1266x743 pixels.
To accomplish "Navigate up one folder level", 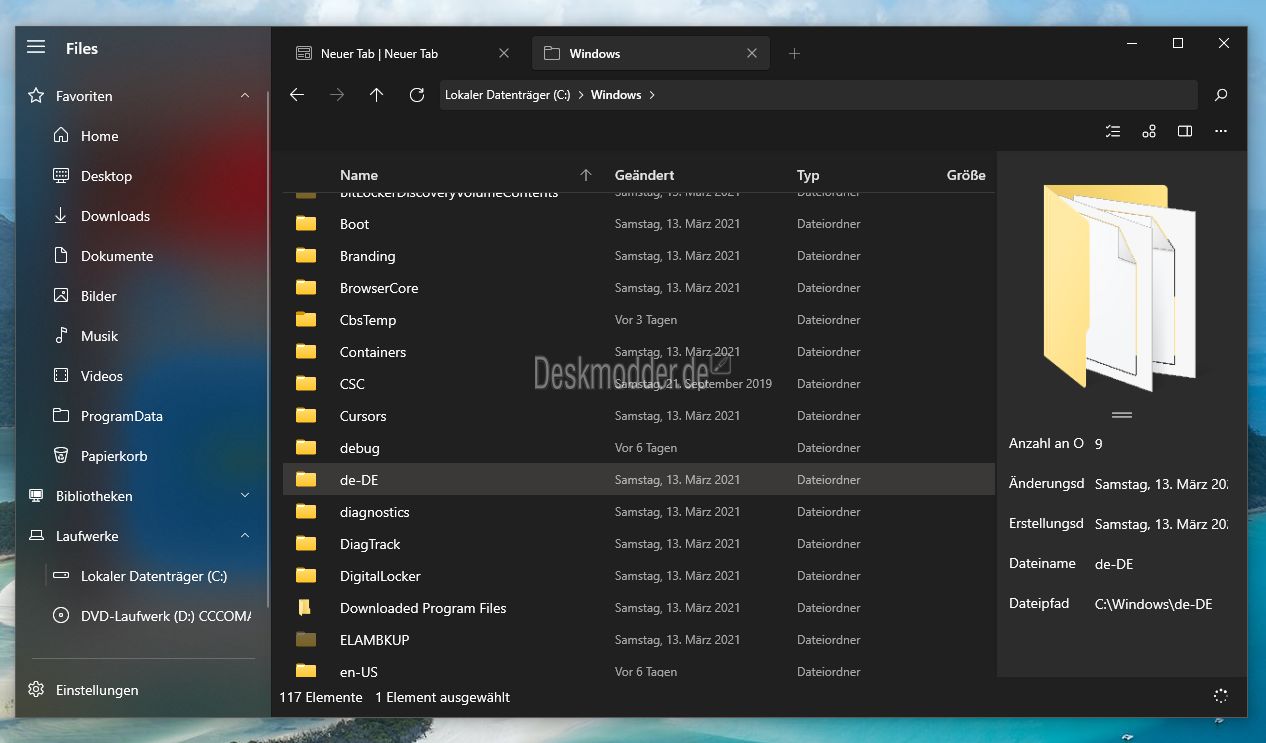I will click(x=376, y=95).
